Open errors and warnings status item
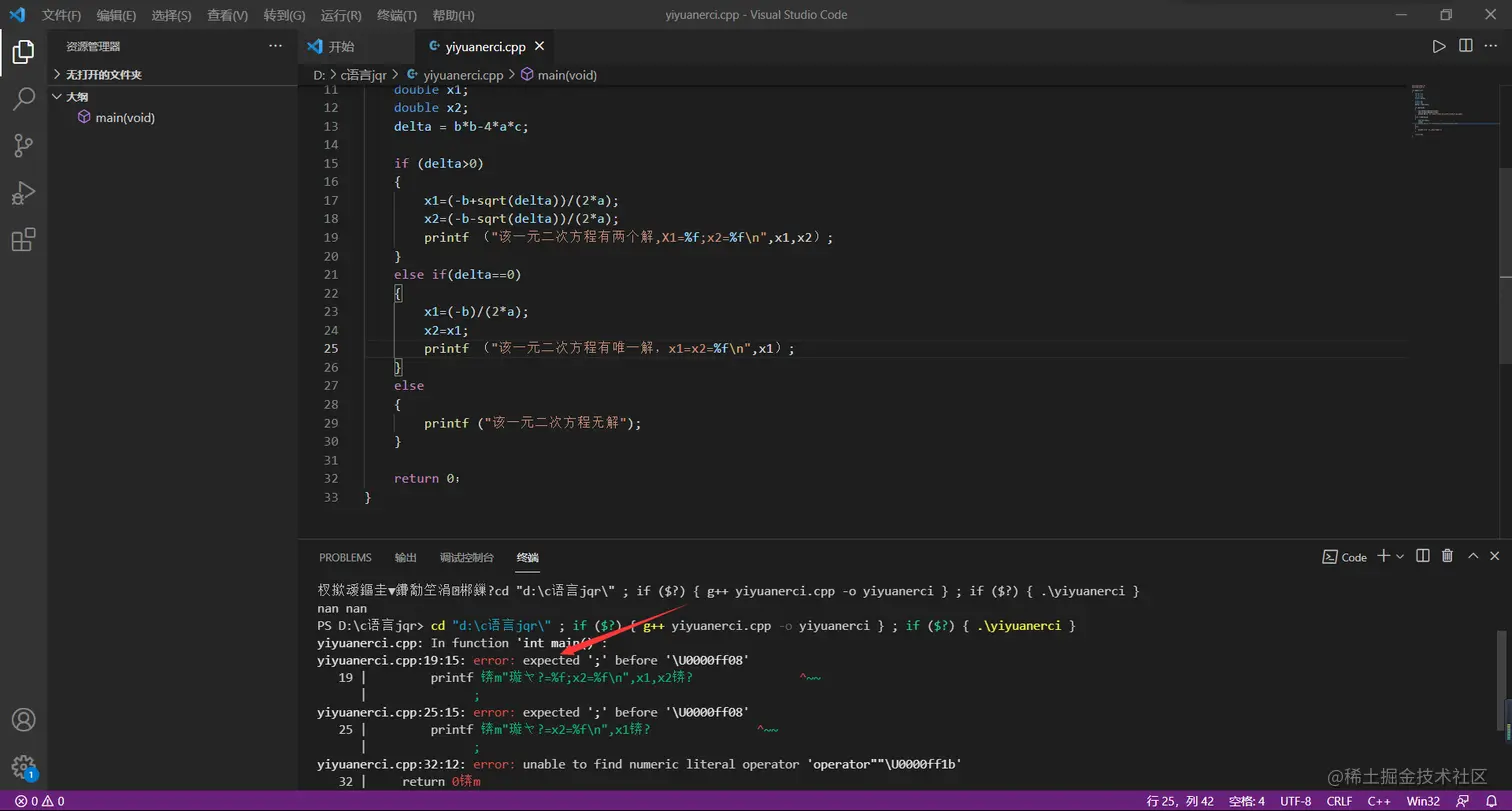 click(39, 801)
